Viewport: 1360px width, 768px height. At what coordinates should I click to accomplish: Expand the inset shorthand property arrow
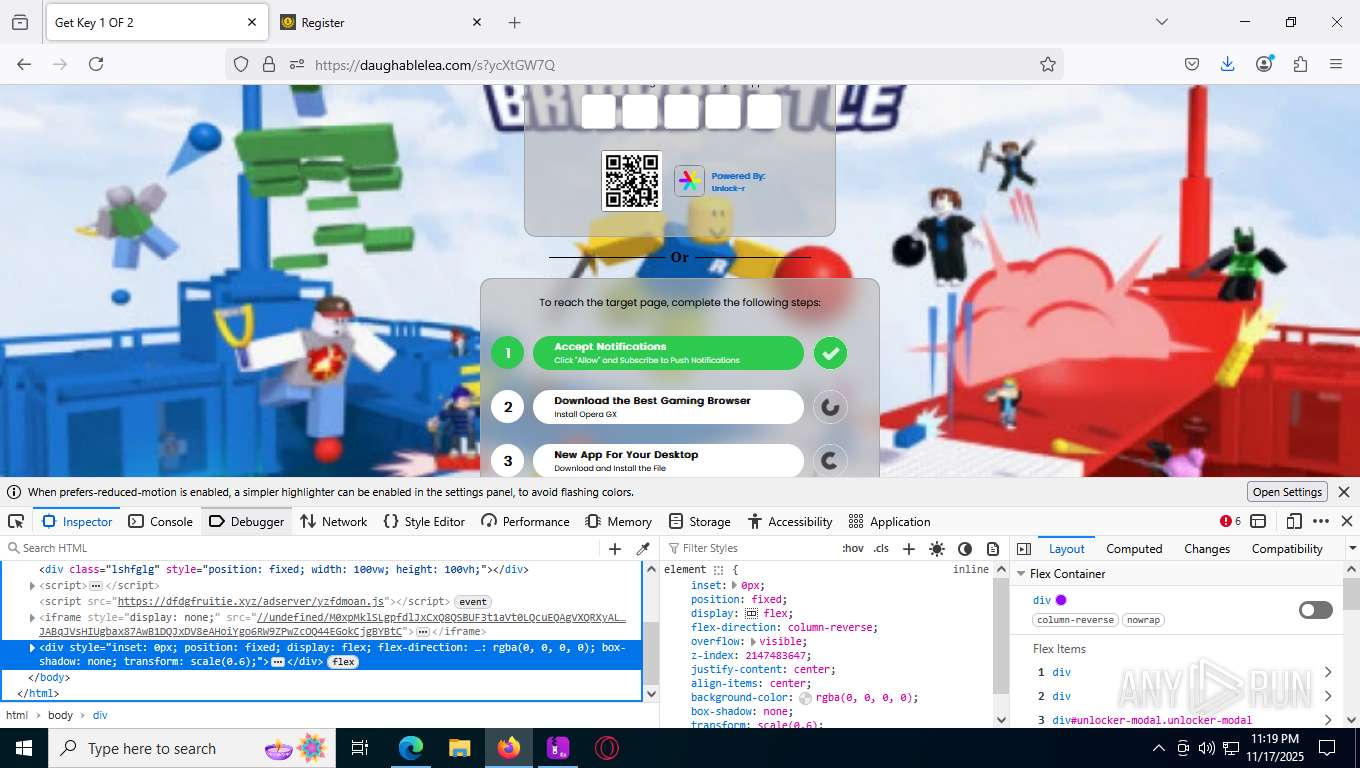tap(736, 585)
